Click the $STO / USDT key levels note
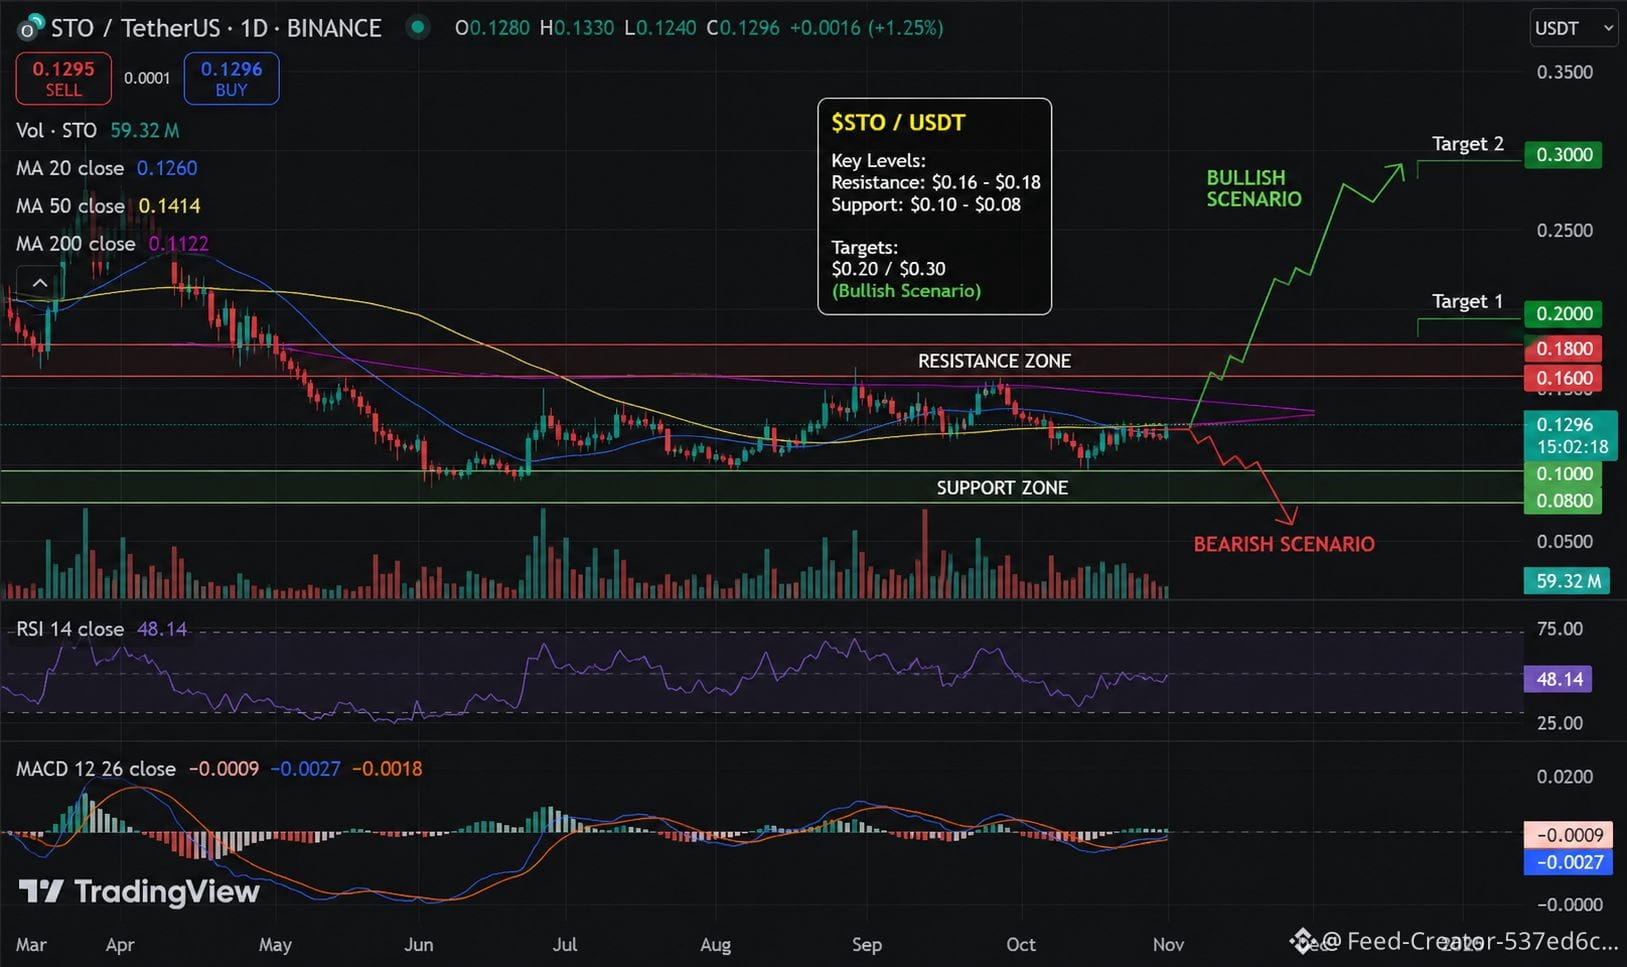The width and height of the screenshot is (1627, 967). pos(935,206)
